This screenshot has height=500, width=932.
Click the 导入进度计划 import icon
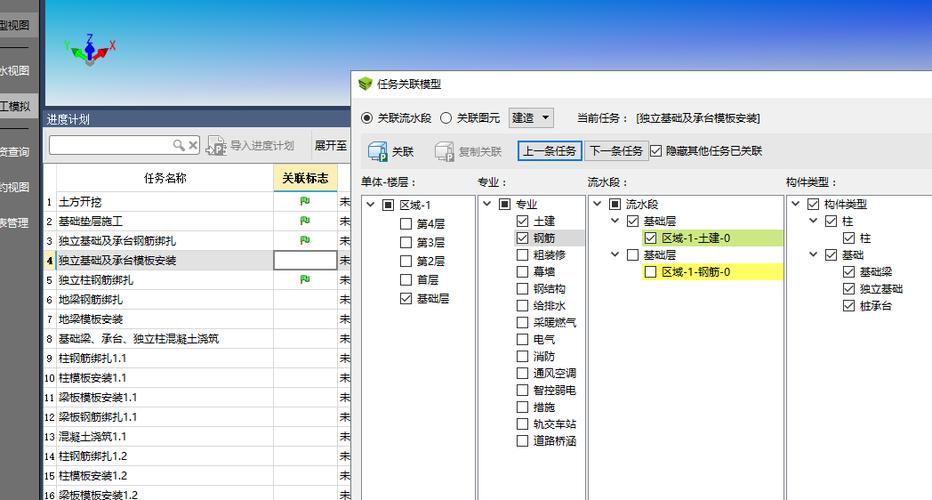click(x=216, y=146)
